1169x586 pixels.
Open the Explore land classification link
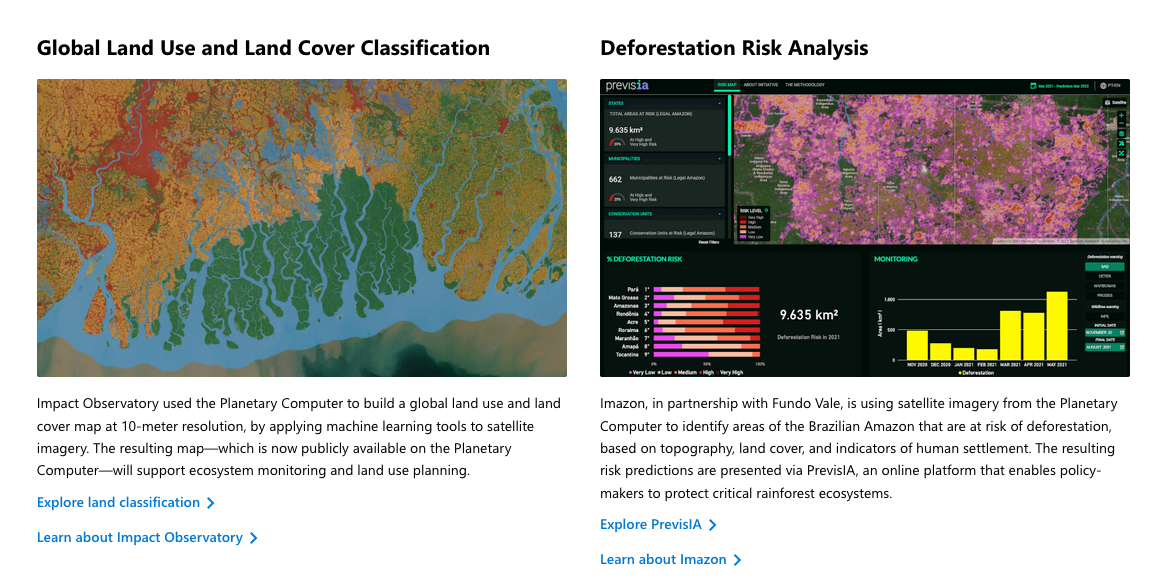[x=118, y=503]
